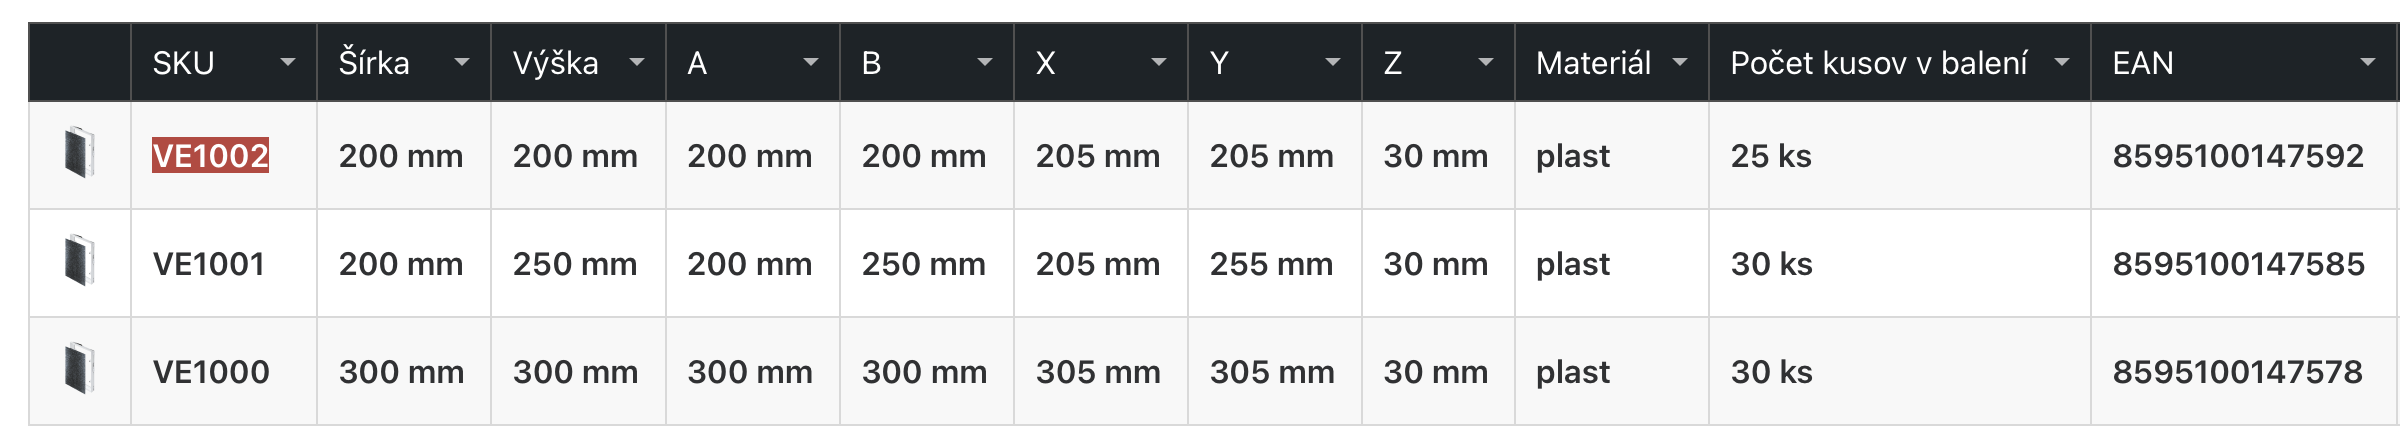Open the VE1001 SKU link

pos(209,264)
